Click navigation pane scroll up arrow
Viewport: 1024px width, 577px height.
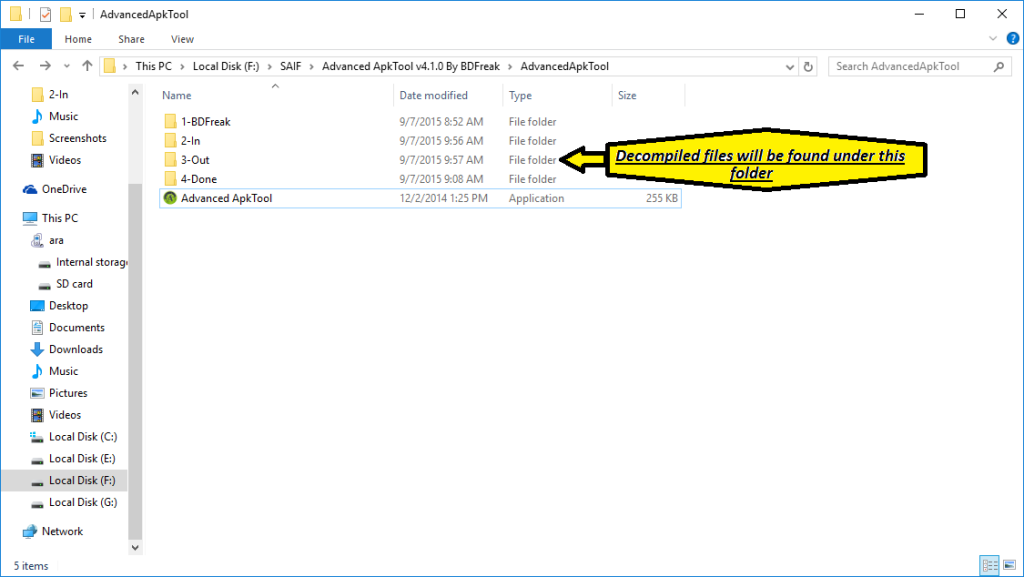coord(135,92)
